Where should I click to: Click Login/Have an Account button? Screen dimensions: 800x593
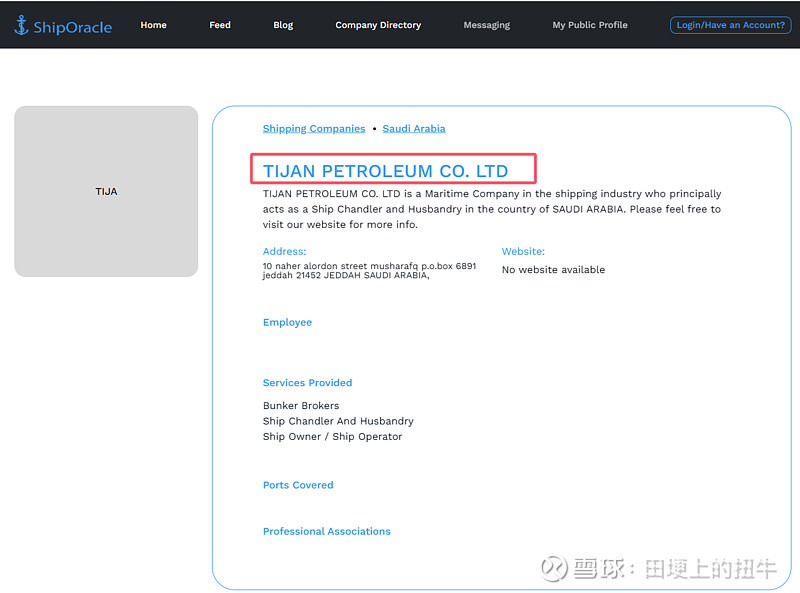[731, 25]
